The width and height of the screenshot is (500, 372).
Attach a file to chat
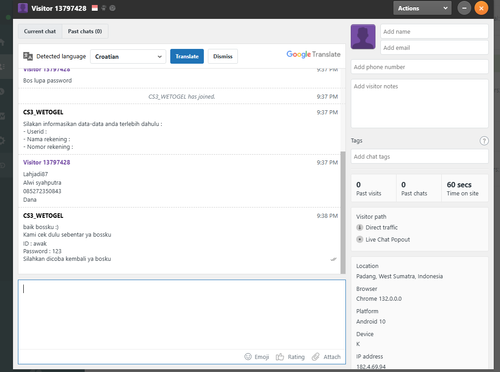pos(326,357)
